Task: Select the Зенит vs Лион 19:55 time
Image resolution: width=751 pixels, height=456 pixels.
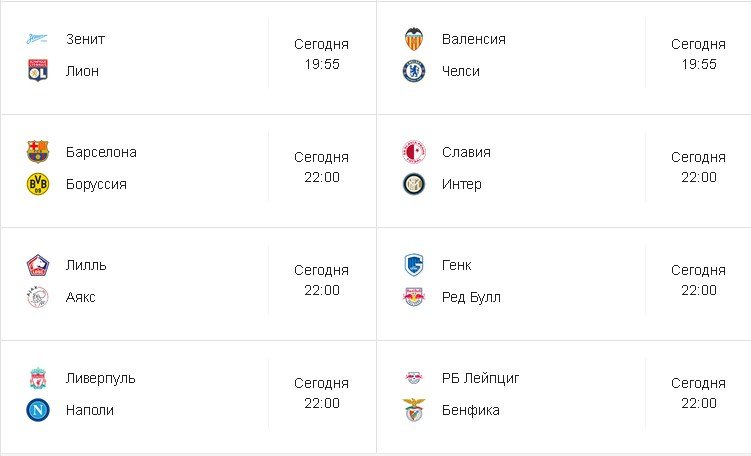Action: [322, 64]
